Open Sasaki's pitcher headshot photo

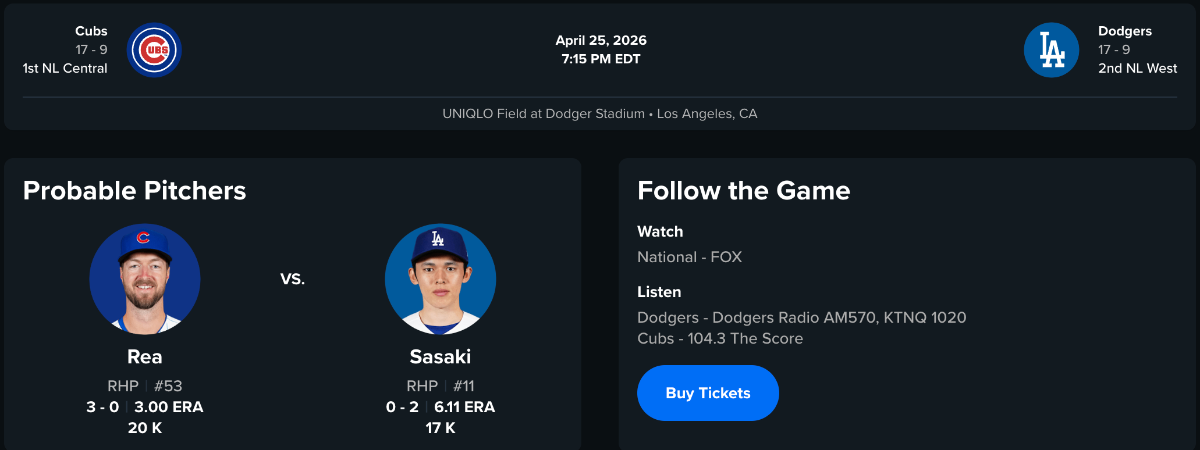pyautogui.click(x=440, y=279)
